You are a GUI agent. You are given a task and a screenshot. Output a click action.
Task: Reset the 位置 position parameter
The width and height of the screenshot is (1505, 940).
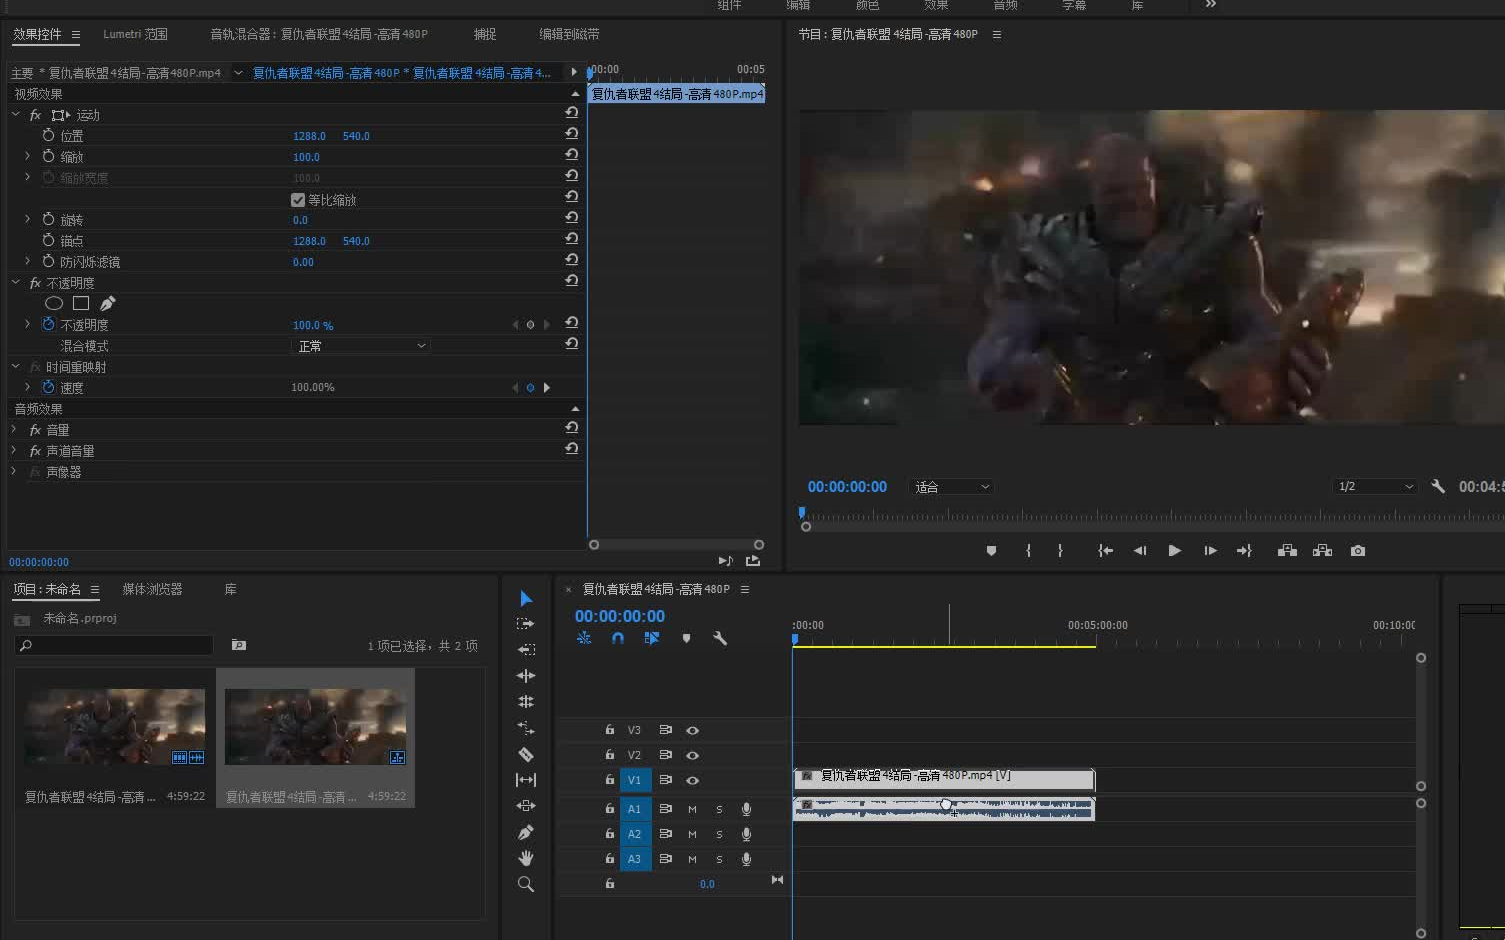[571, 134]
